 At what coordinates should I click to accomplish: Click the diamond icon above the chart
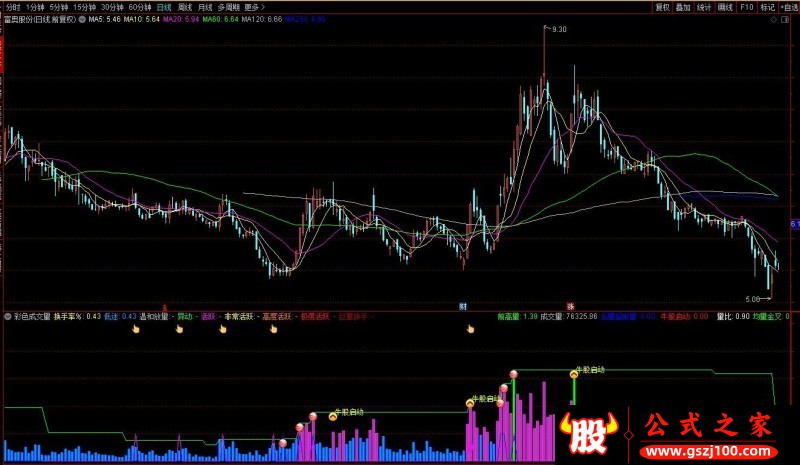(x=773, y=19)
